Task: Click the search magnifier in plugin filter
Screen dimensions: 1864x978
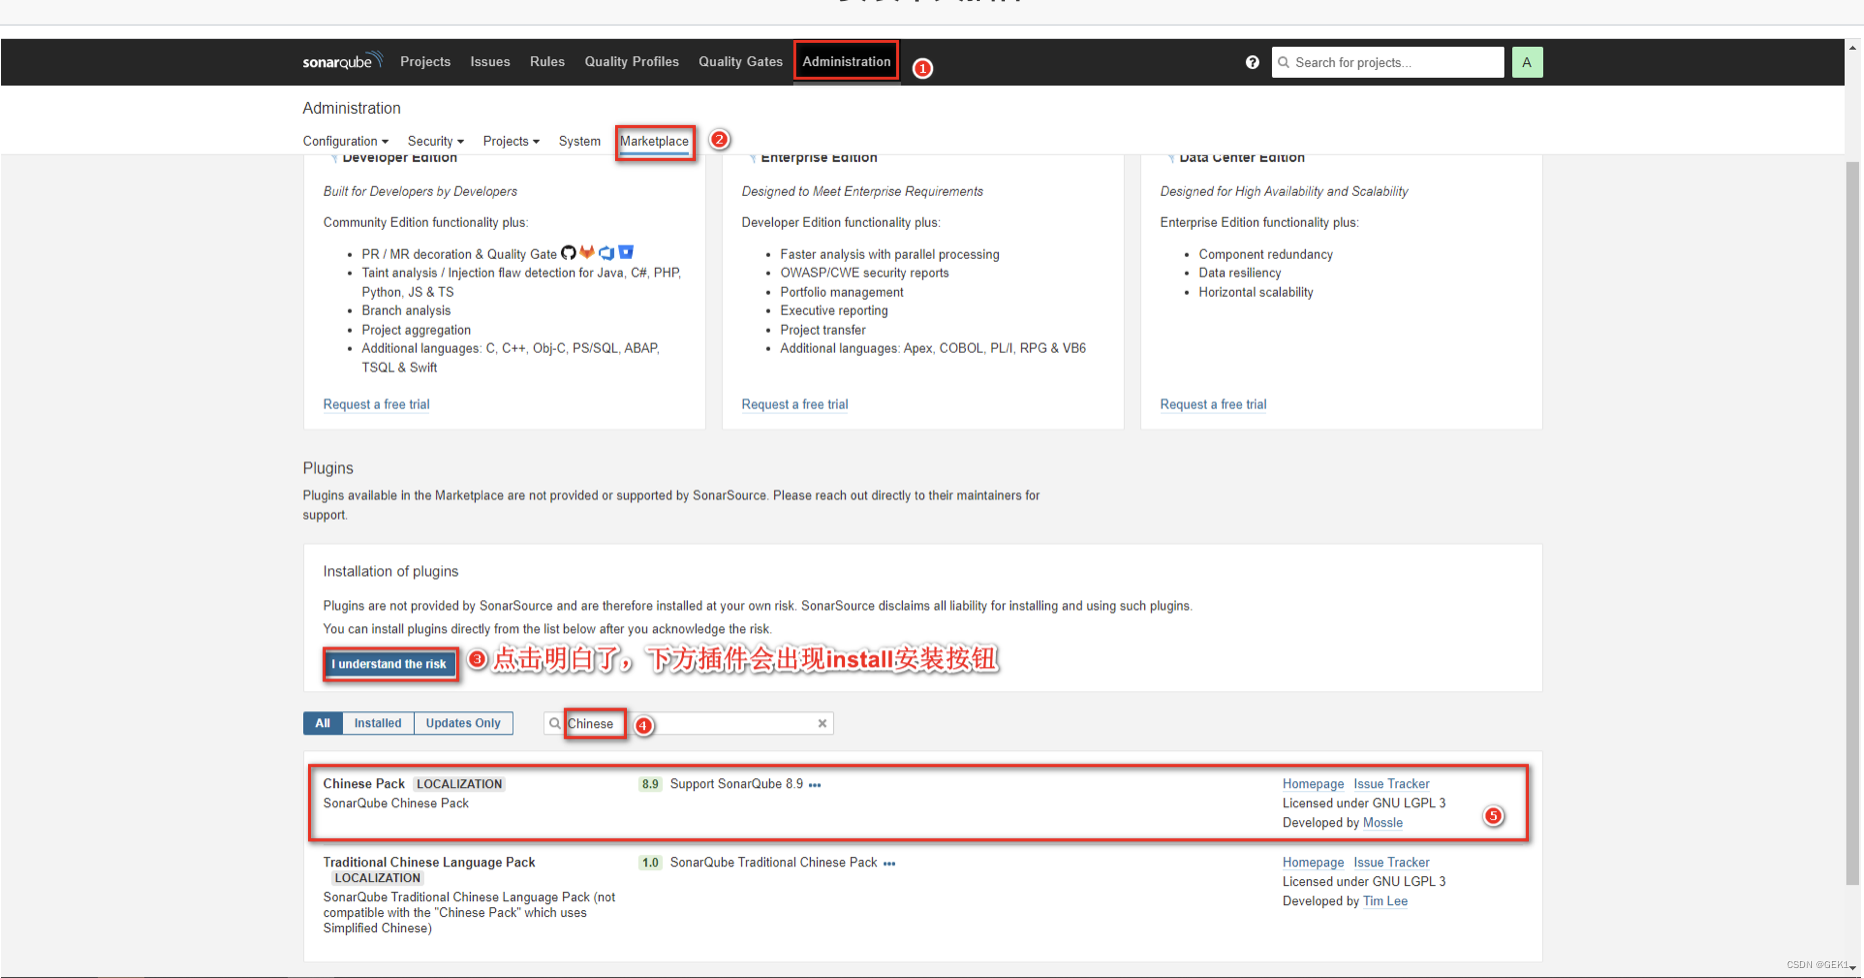Action: pyautogui.click(x=555, y=723)
